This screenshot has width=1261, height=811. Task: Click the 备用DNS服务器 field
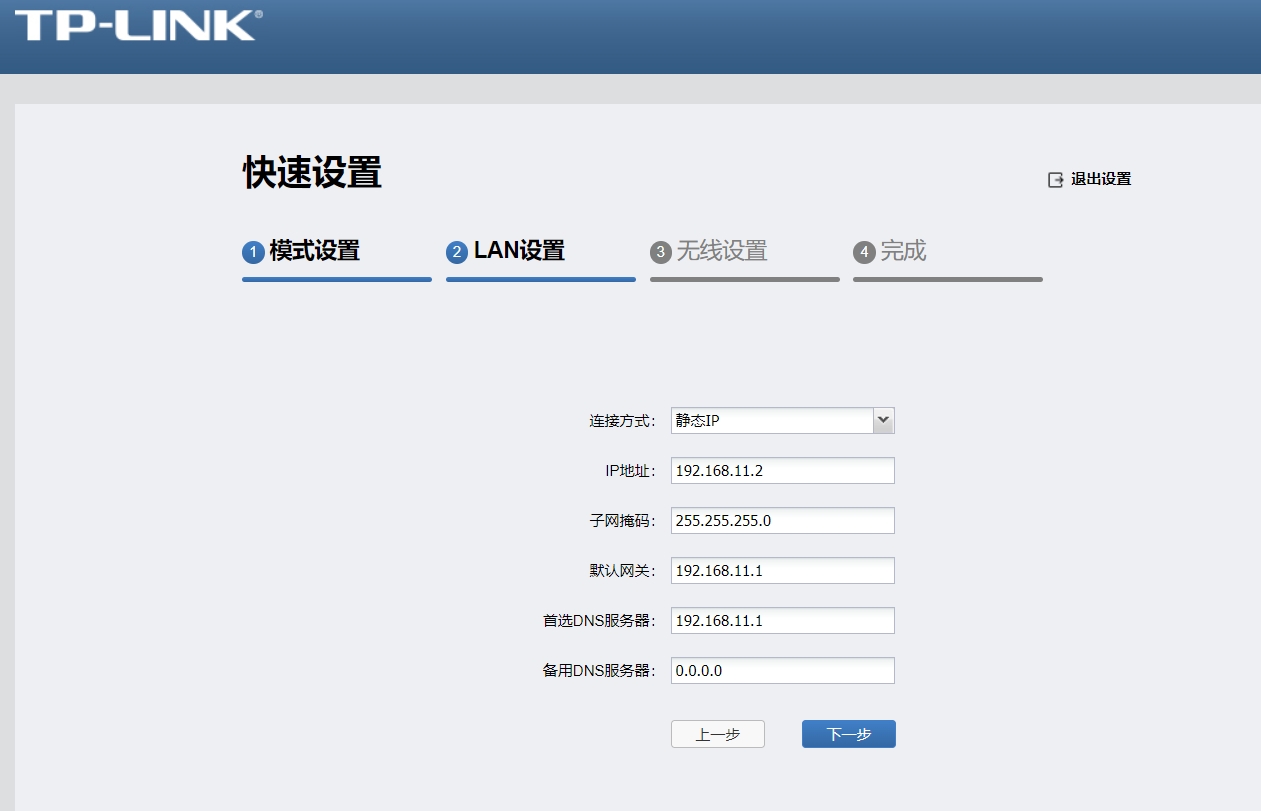[x=782, y=671]
